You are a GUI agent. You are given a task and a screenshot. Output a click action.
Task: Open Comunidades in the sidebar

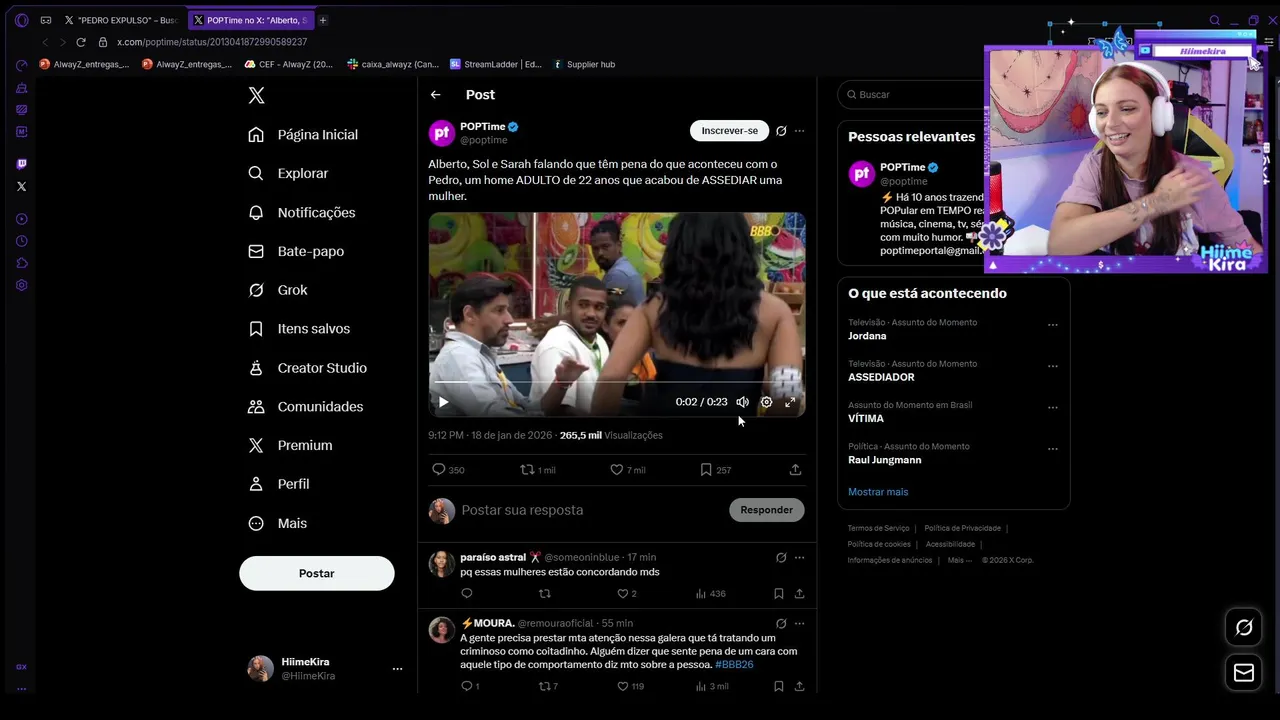pos(306,406)
